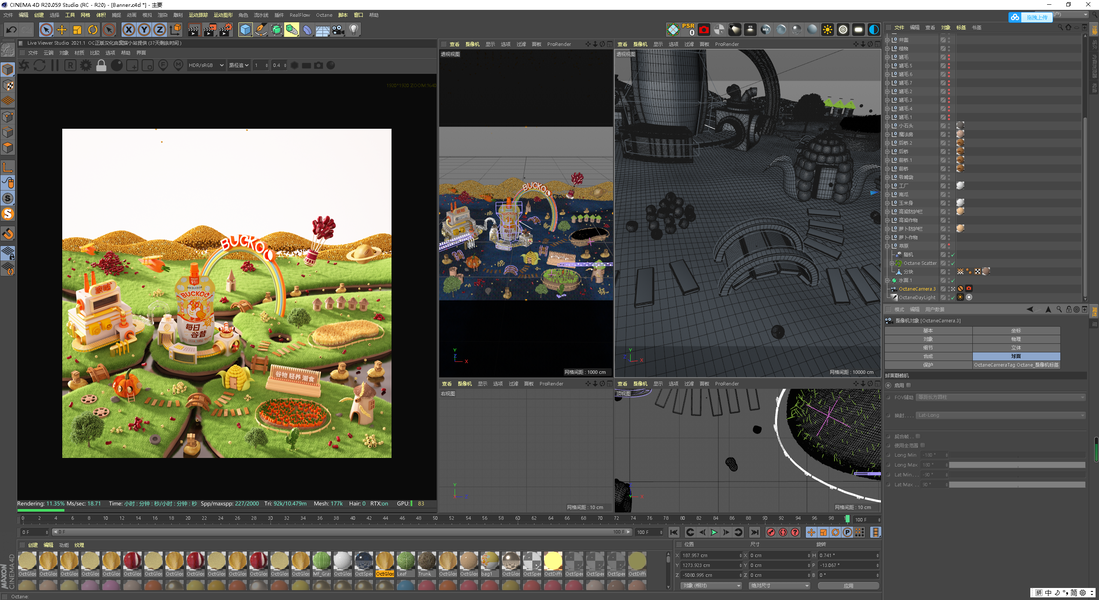The image size is (1099, 600).
Task: Click the OctaneCameraTag tab button in attributes
Action: (x=1016, y=364)
